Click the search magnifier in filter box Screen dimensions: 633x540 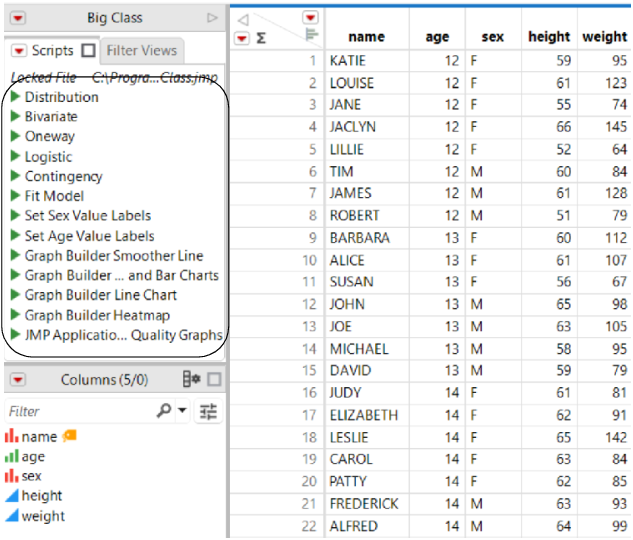click(163, 410)
